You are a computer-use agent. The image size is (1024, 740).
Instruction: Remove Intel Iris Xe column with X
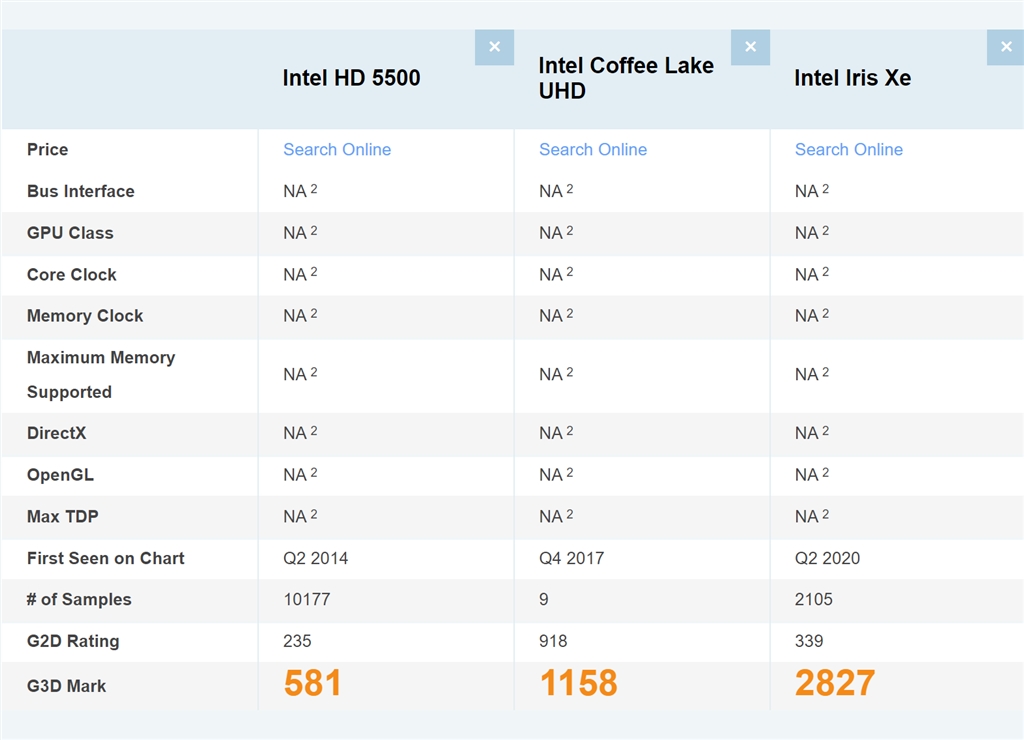pos(1006,47)
